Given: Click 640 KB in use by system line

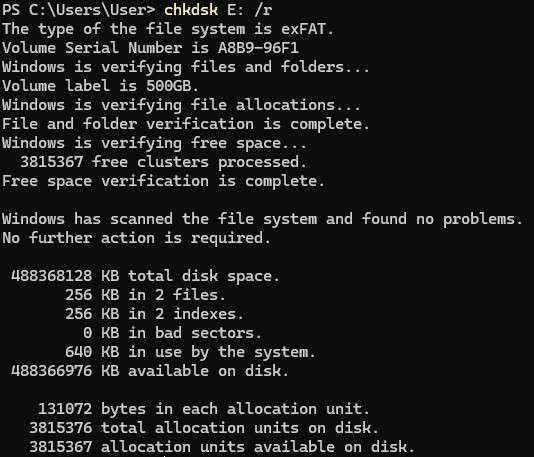Looking at the screenshot, I should (x=190, y=352).
